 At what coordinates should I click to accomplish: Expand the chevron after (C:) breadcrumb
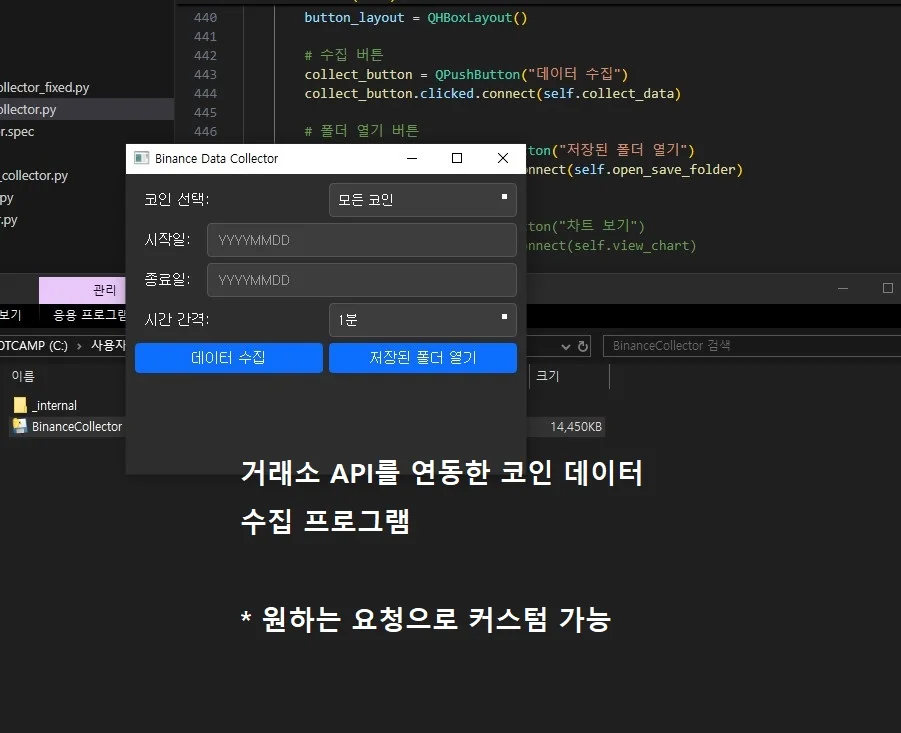[79, 346]
